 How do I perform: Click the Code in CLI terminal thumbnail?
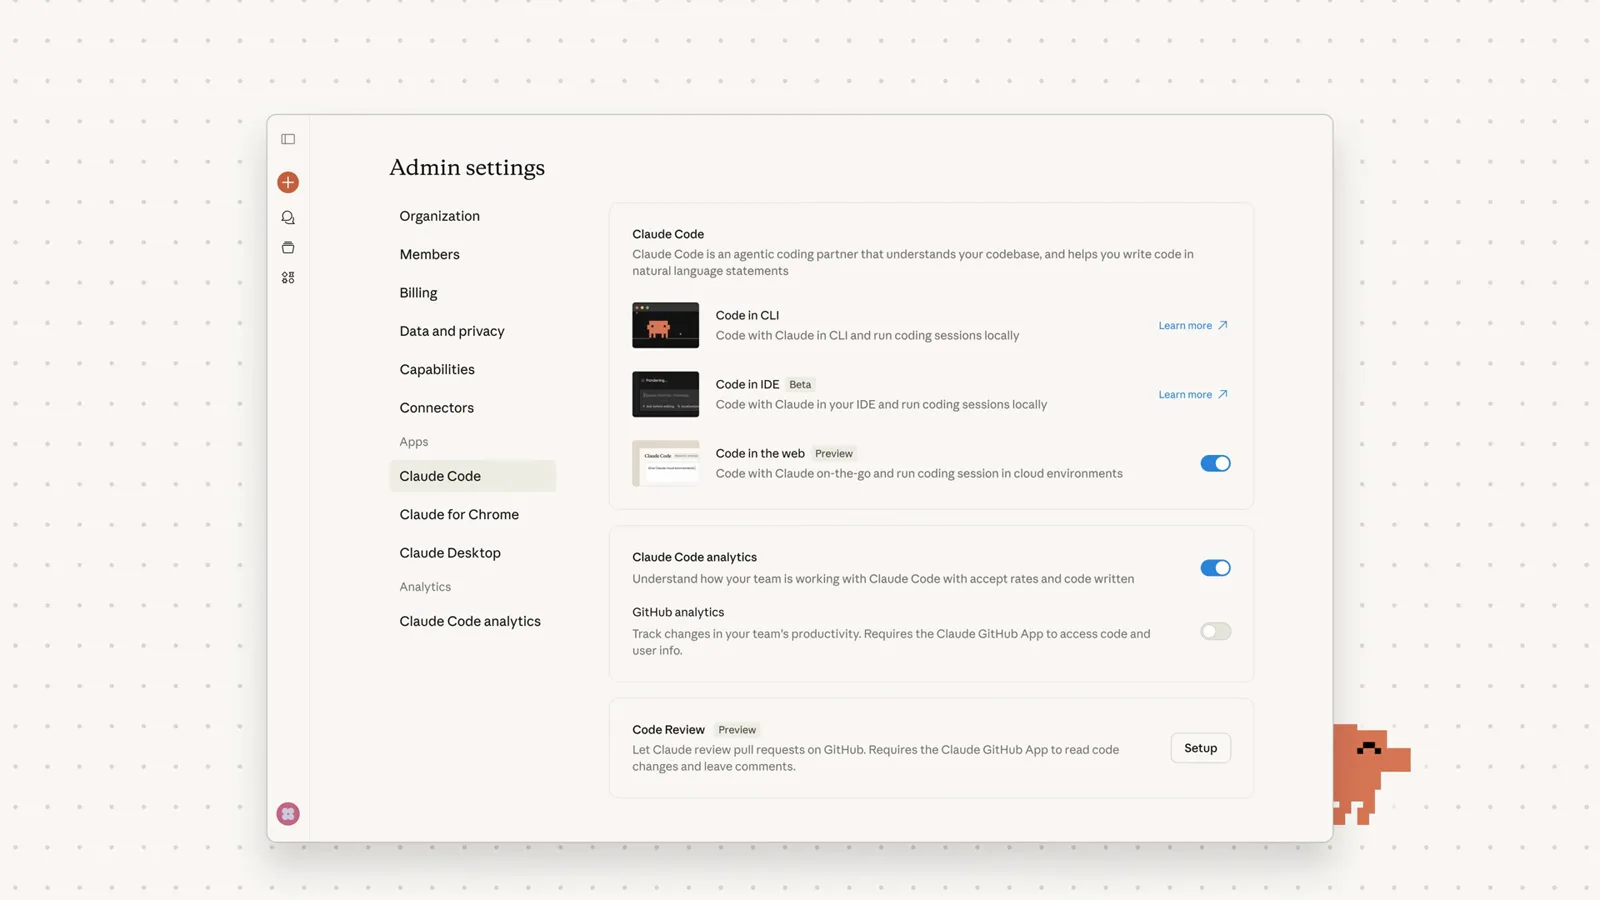point(665,325)
